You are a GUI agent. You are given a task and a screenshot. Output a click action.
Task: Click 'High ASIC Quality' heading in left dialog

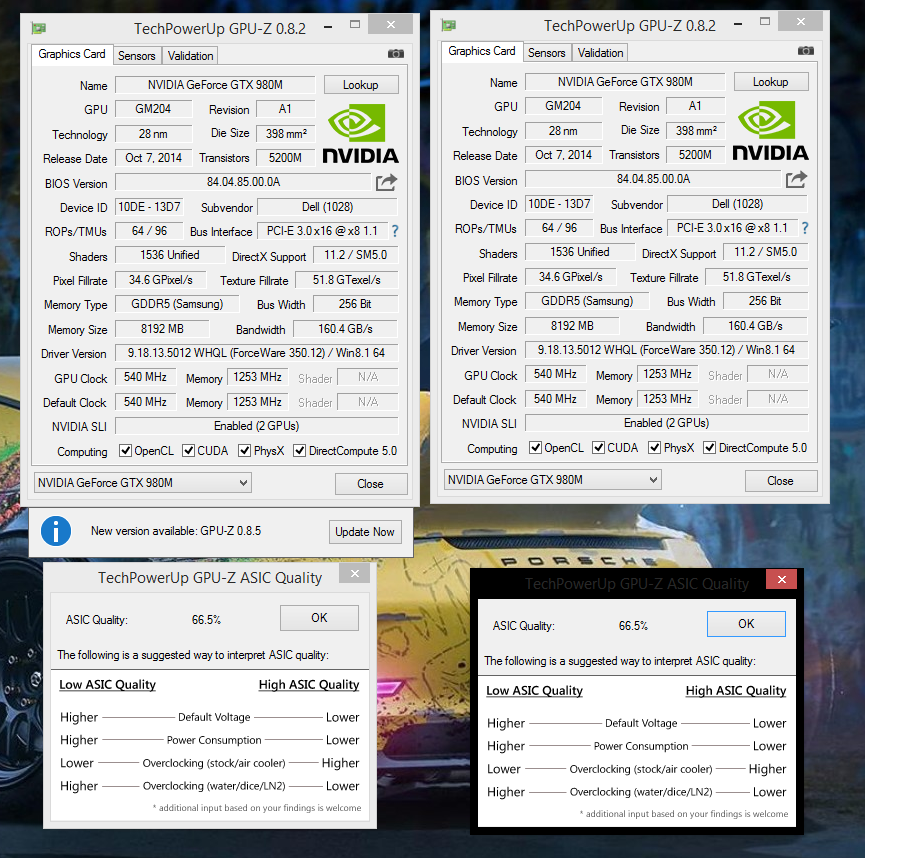click(x=309, y=684)
